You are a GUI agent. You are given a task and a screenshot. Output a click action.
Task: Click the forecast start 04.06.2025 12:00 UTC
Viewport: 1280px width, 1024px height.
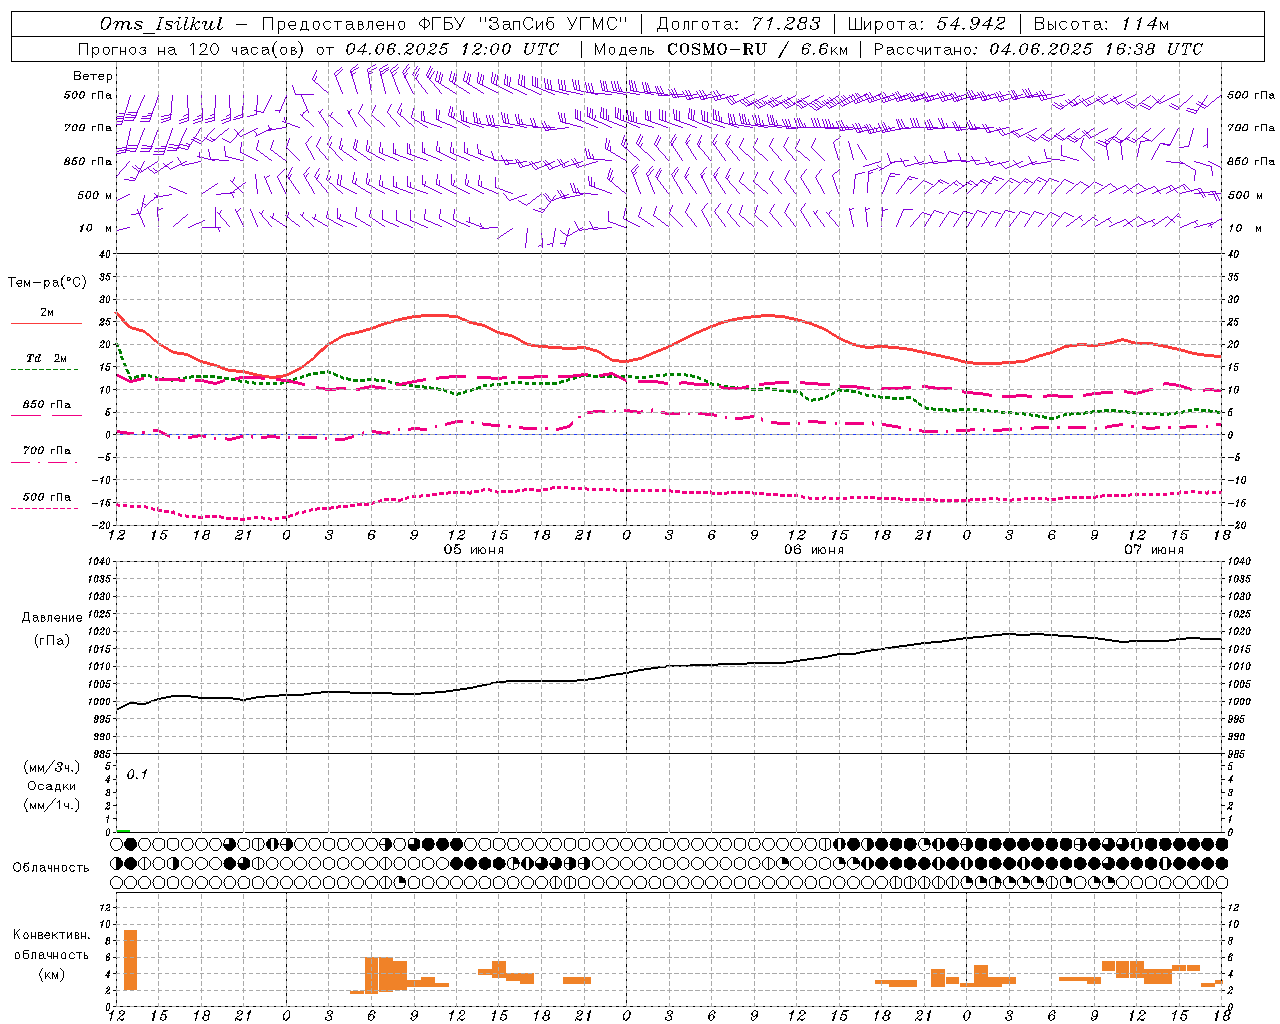tap(452, 49)
